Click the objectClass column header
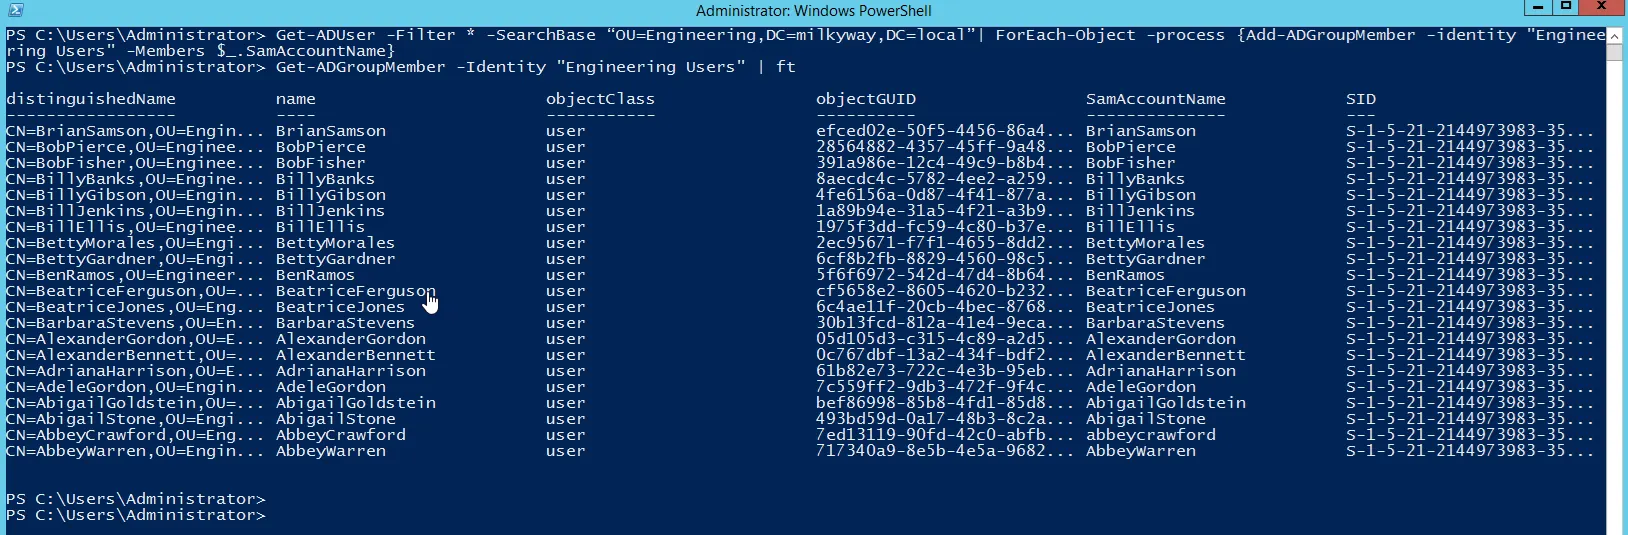 pos(601,99)
